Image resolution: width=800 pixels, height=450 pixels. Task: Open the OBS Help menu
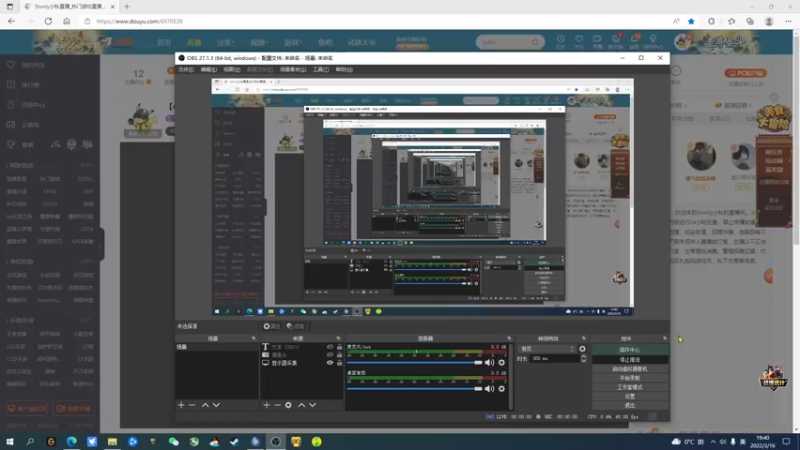tap(344, 69)
